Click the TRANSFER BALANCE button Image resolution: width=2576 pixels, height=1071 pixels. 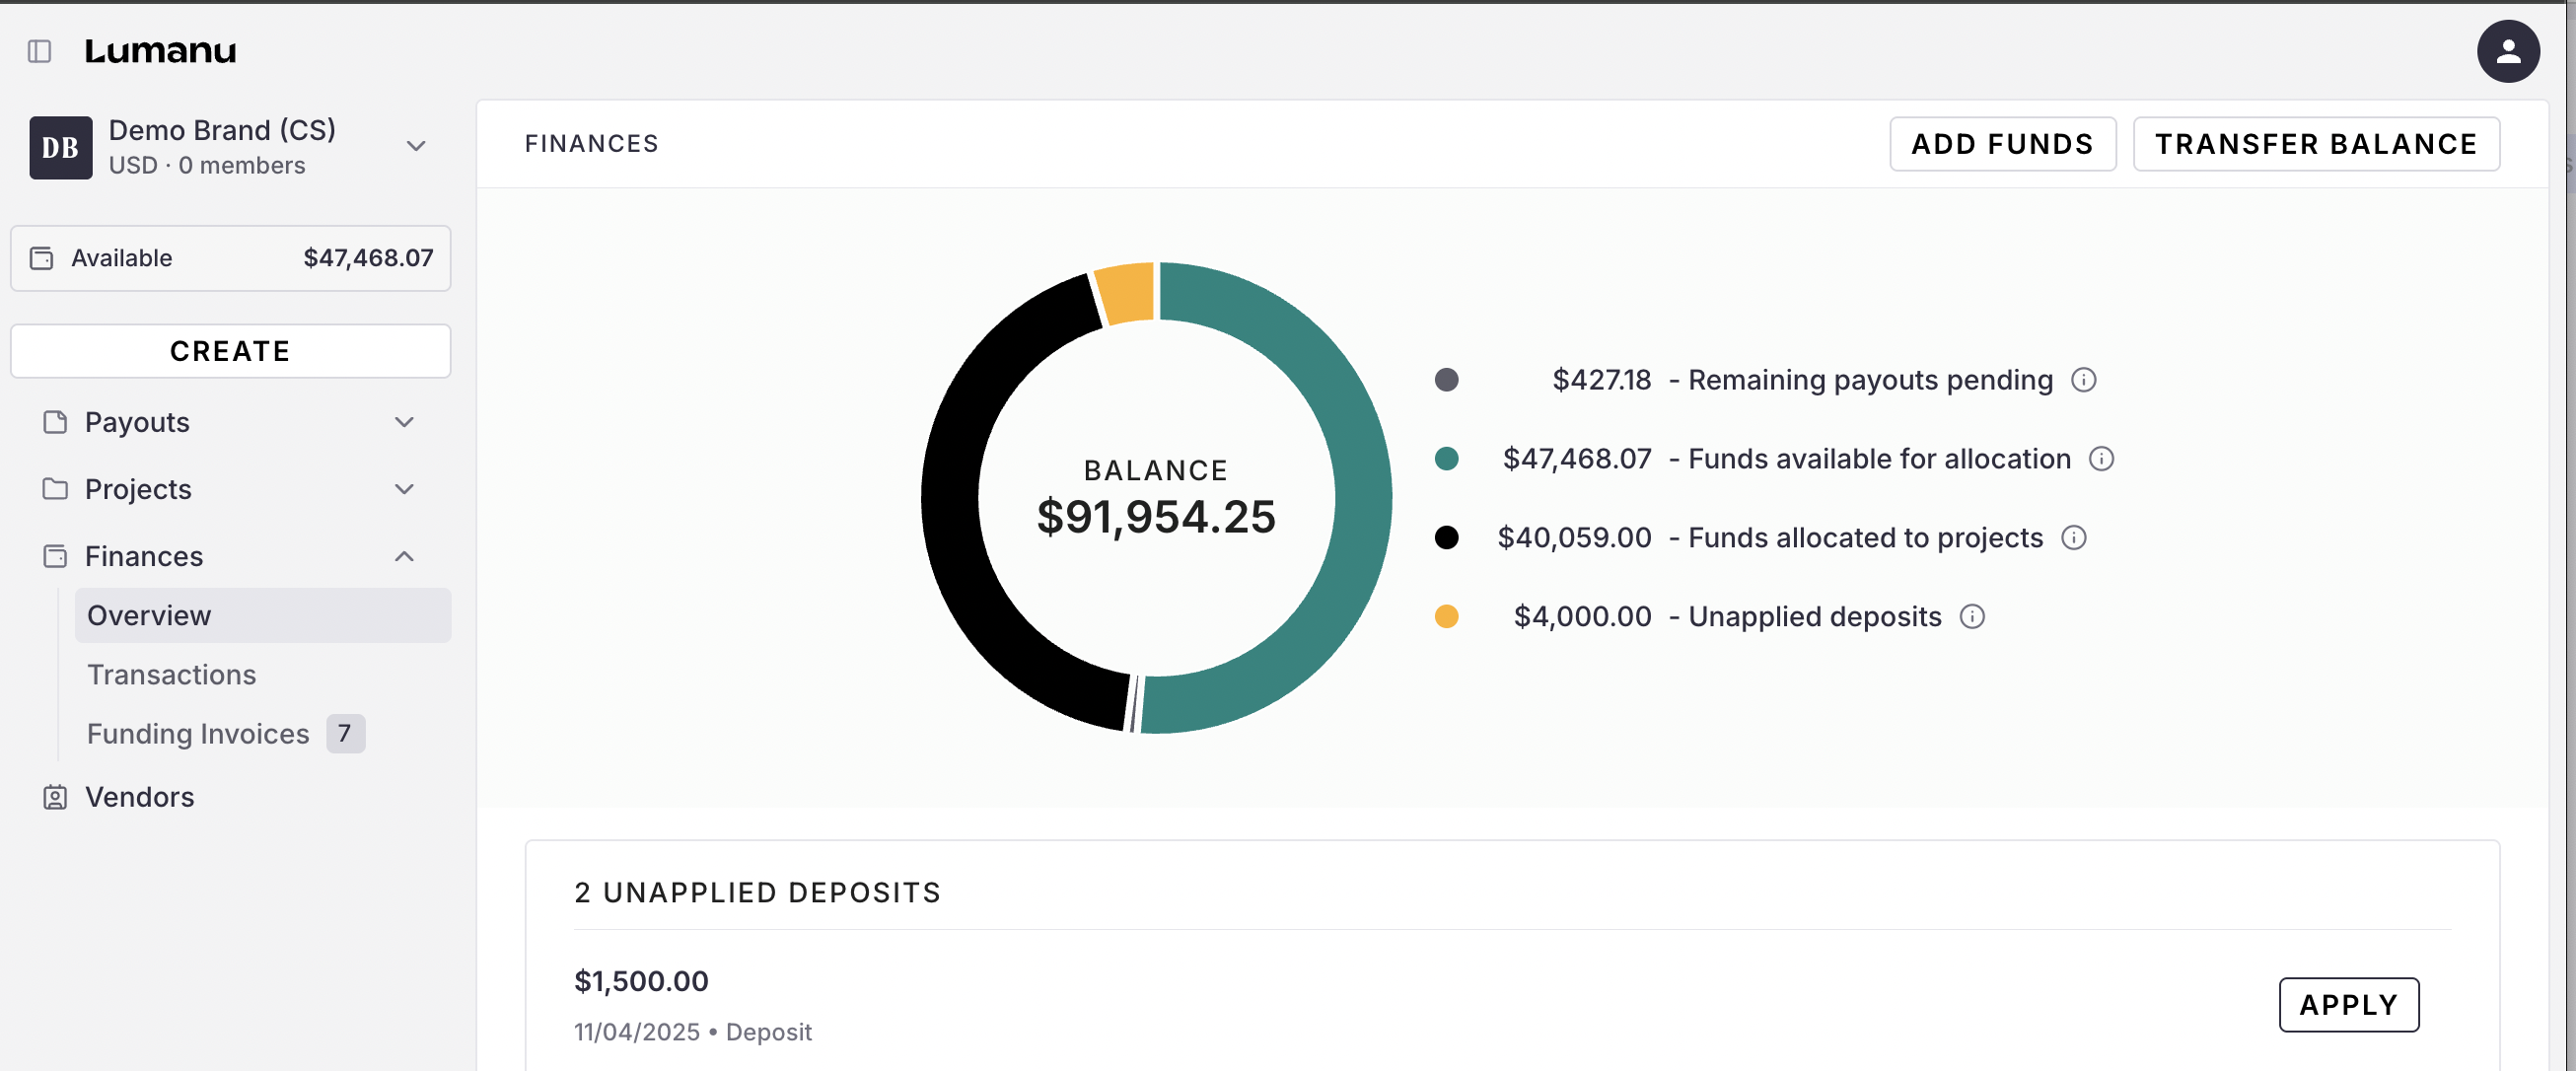2315,144
